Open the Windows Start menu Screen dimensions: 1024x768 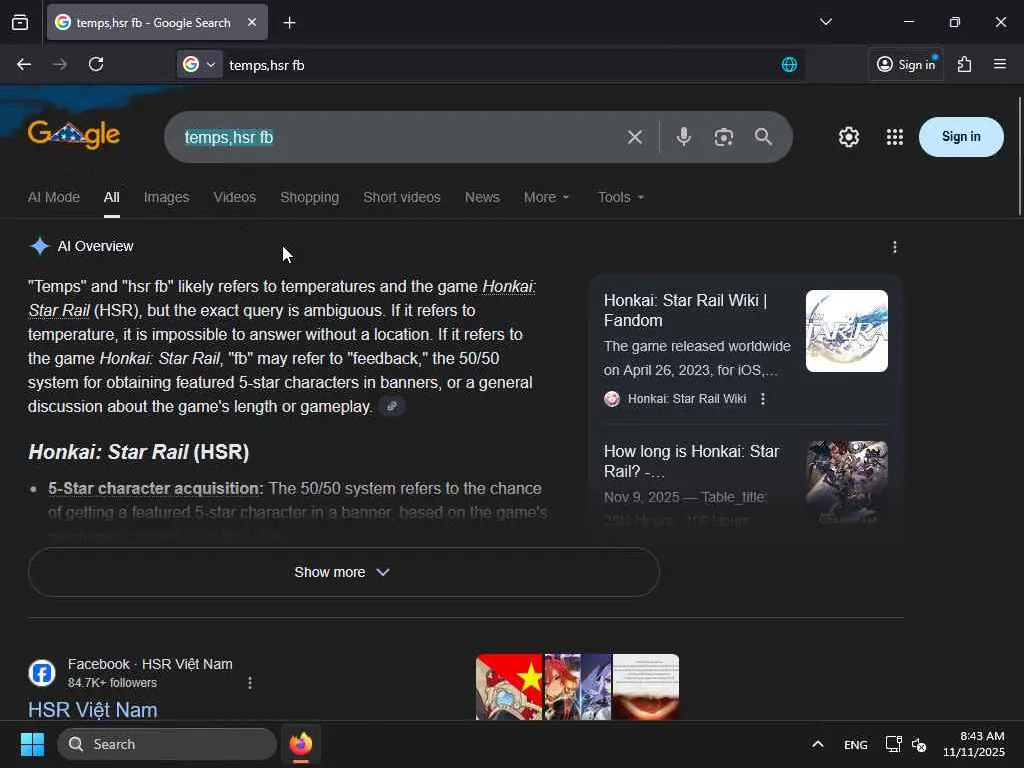32,744
